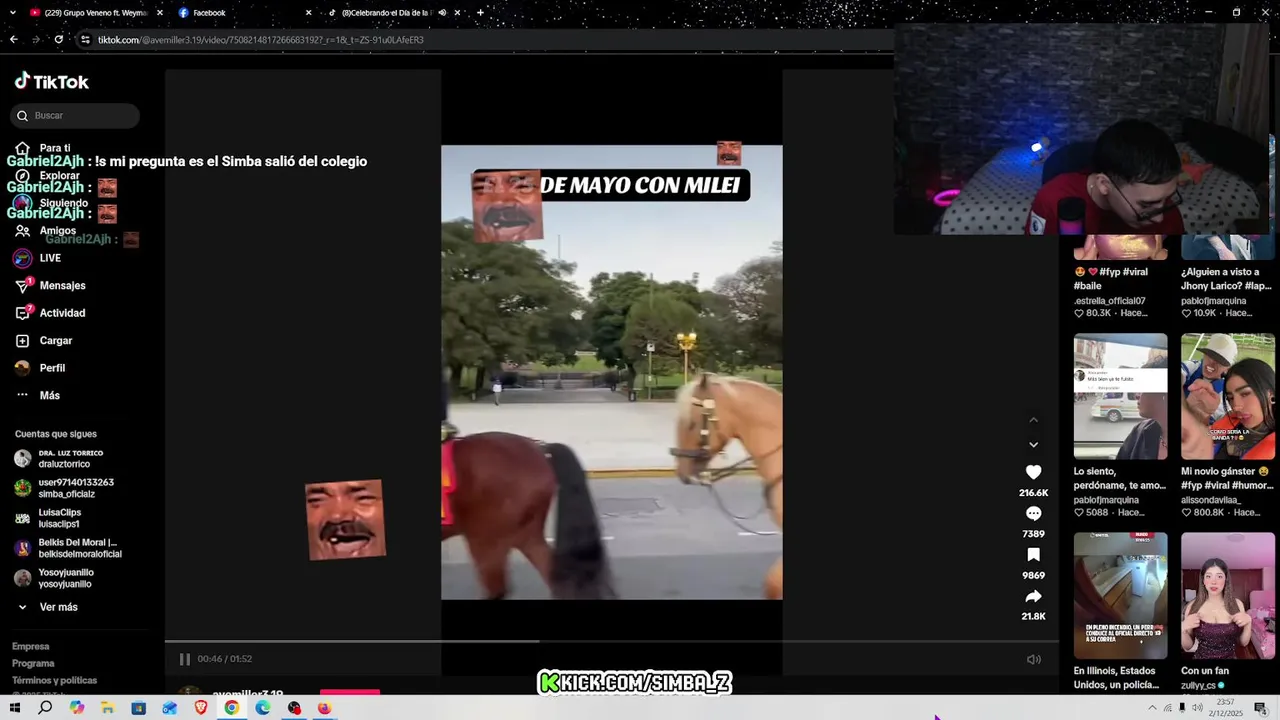The width and height of the screenshot is (1280, 720).
Task: Open followed account LuisaClips
Action: coord(59,518)
